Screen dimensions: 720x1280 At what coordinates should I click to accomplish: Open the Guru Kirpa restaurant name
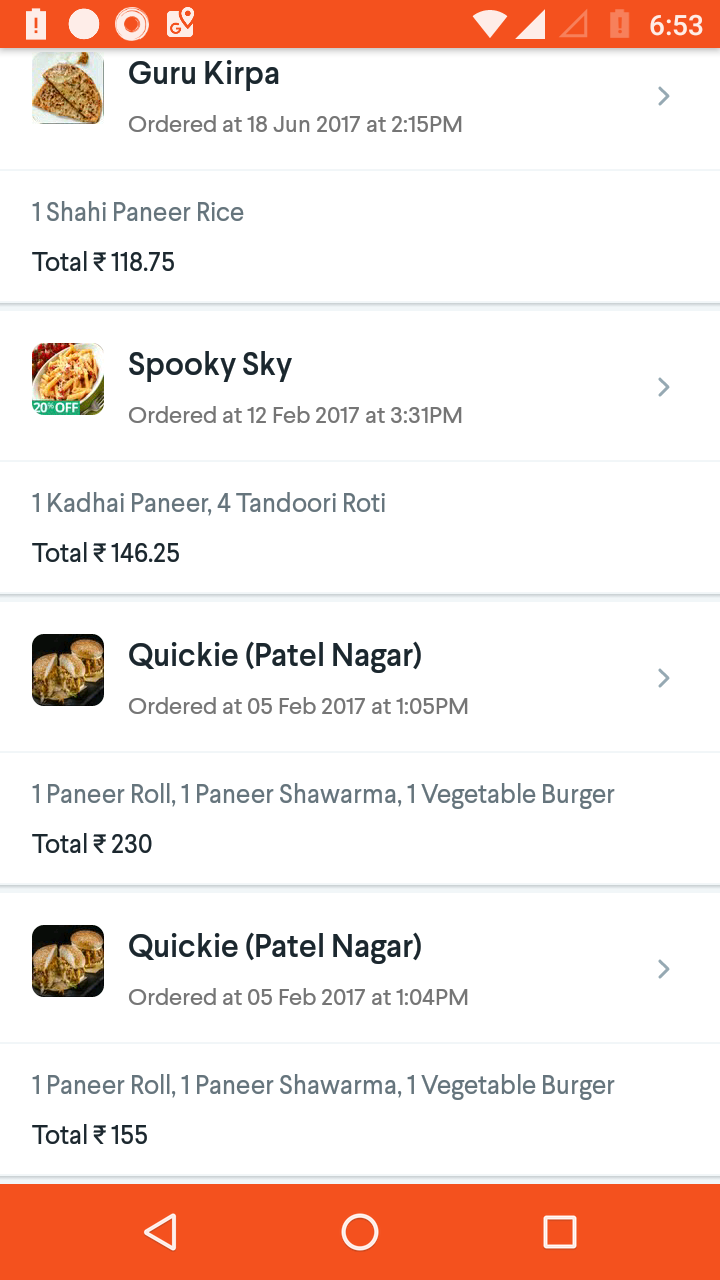pos(204,74)
